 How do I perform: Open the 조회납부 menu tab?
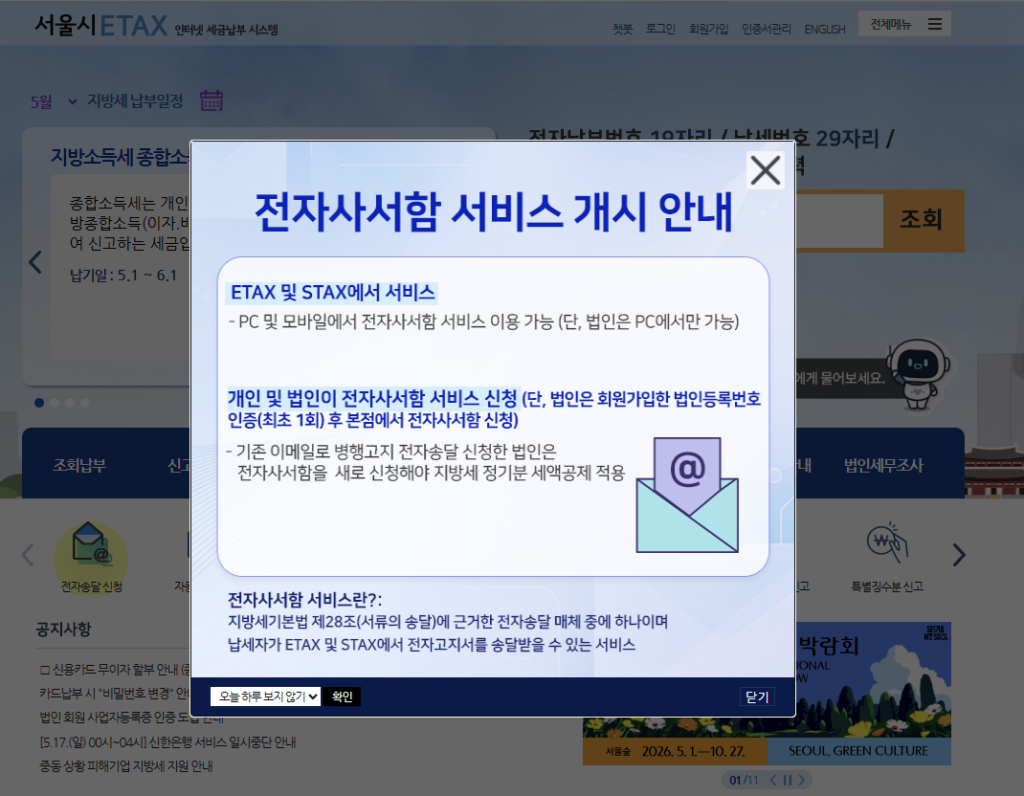pyautogui.click(x=80, y=465)
